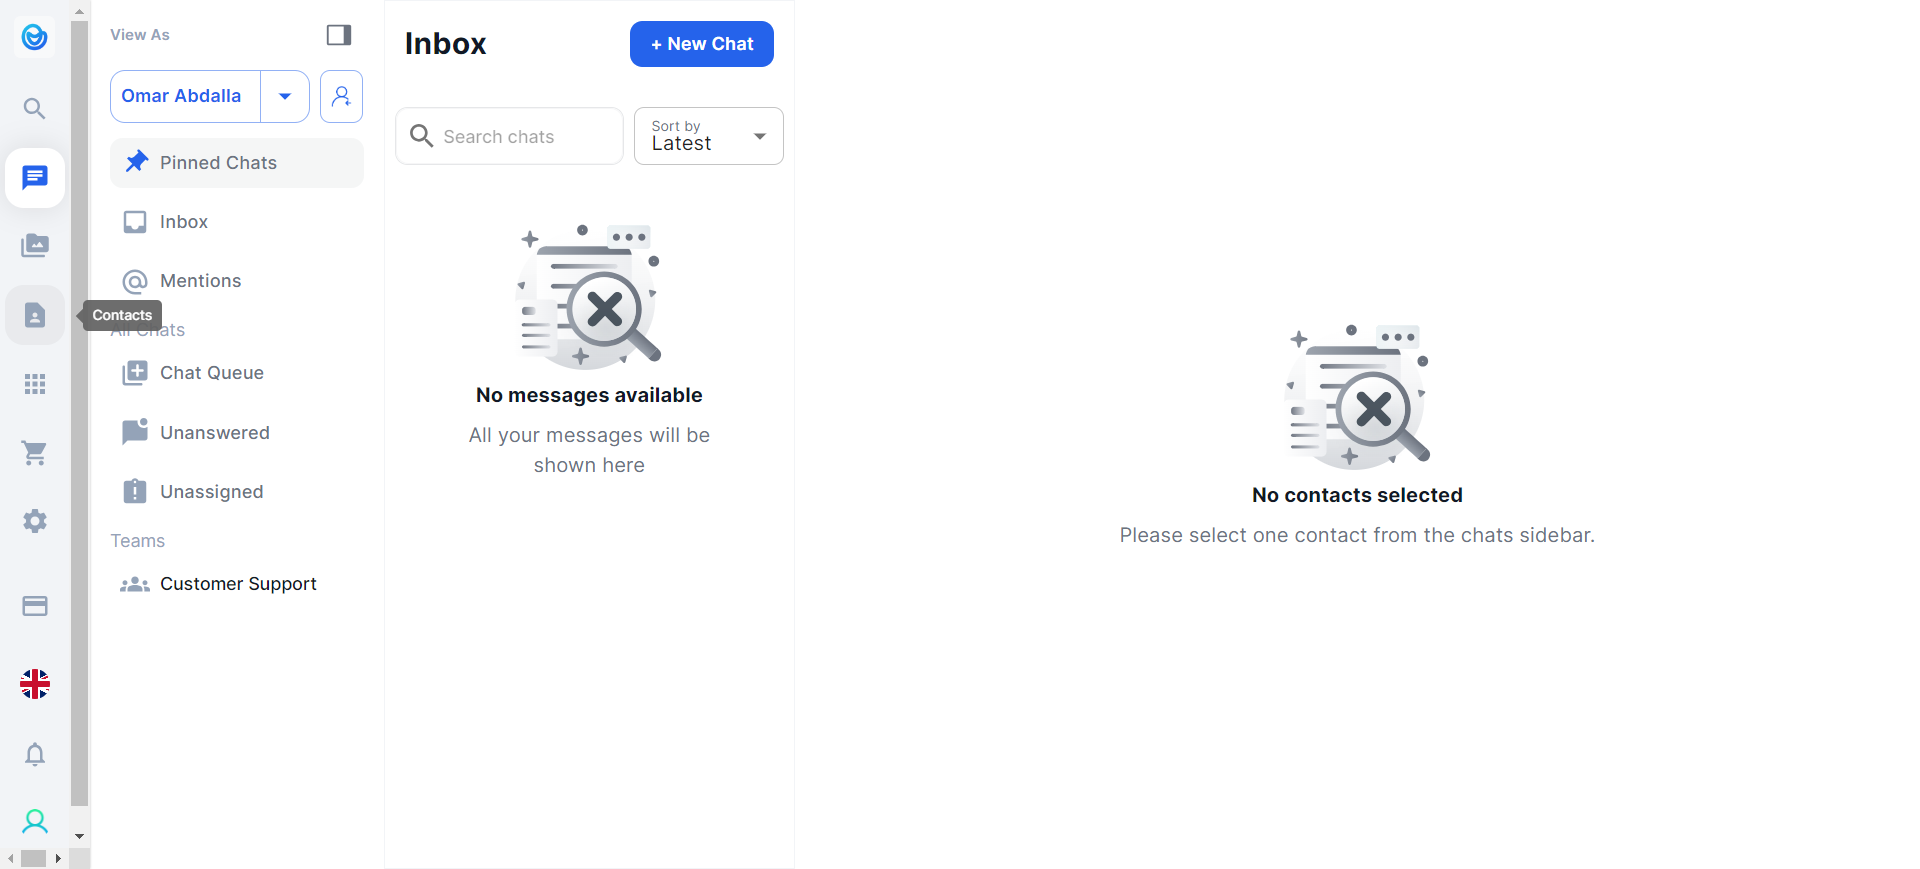Open the chat messages icon in rail

click(x=35, y=178)
